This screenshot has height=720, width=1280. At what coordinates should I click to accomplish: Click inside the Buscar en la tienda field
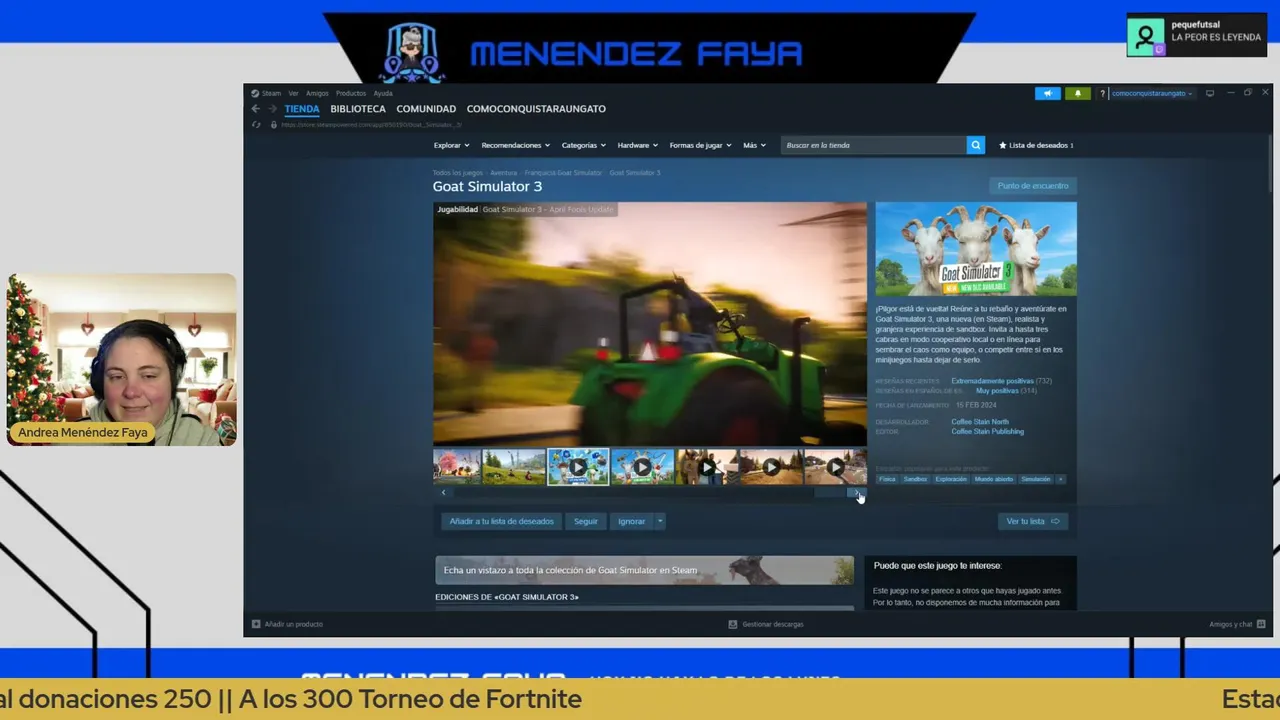tap(873, 145)
